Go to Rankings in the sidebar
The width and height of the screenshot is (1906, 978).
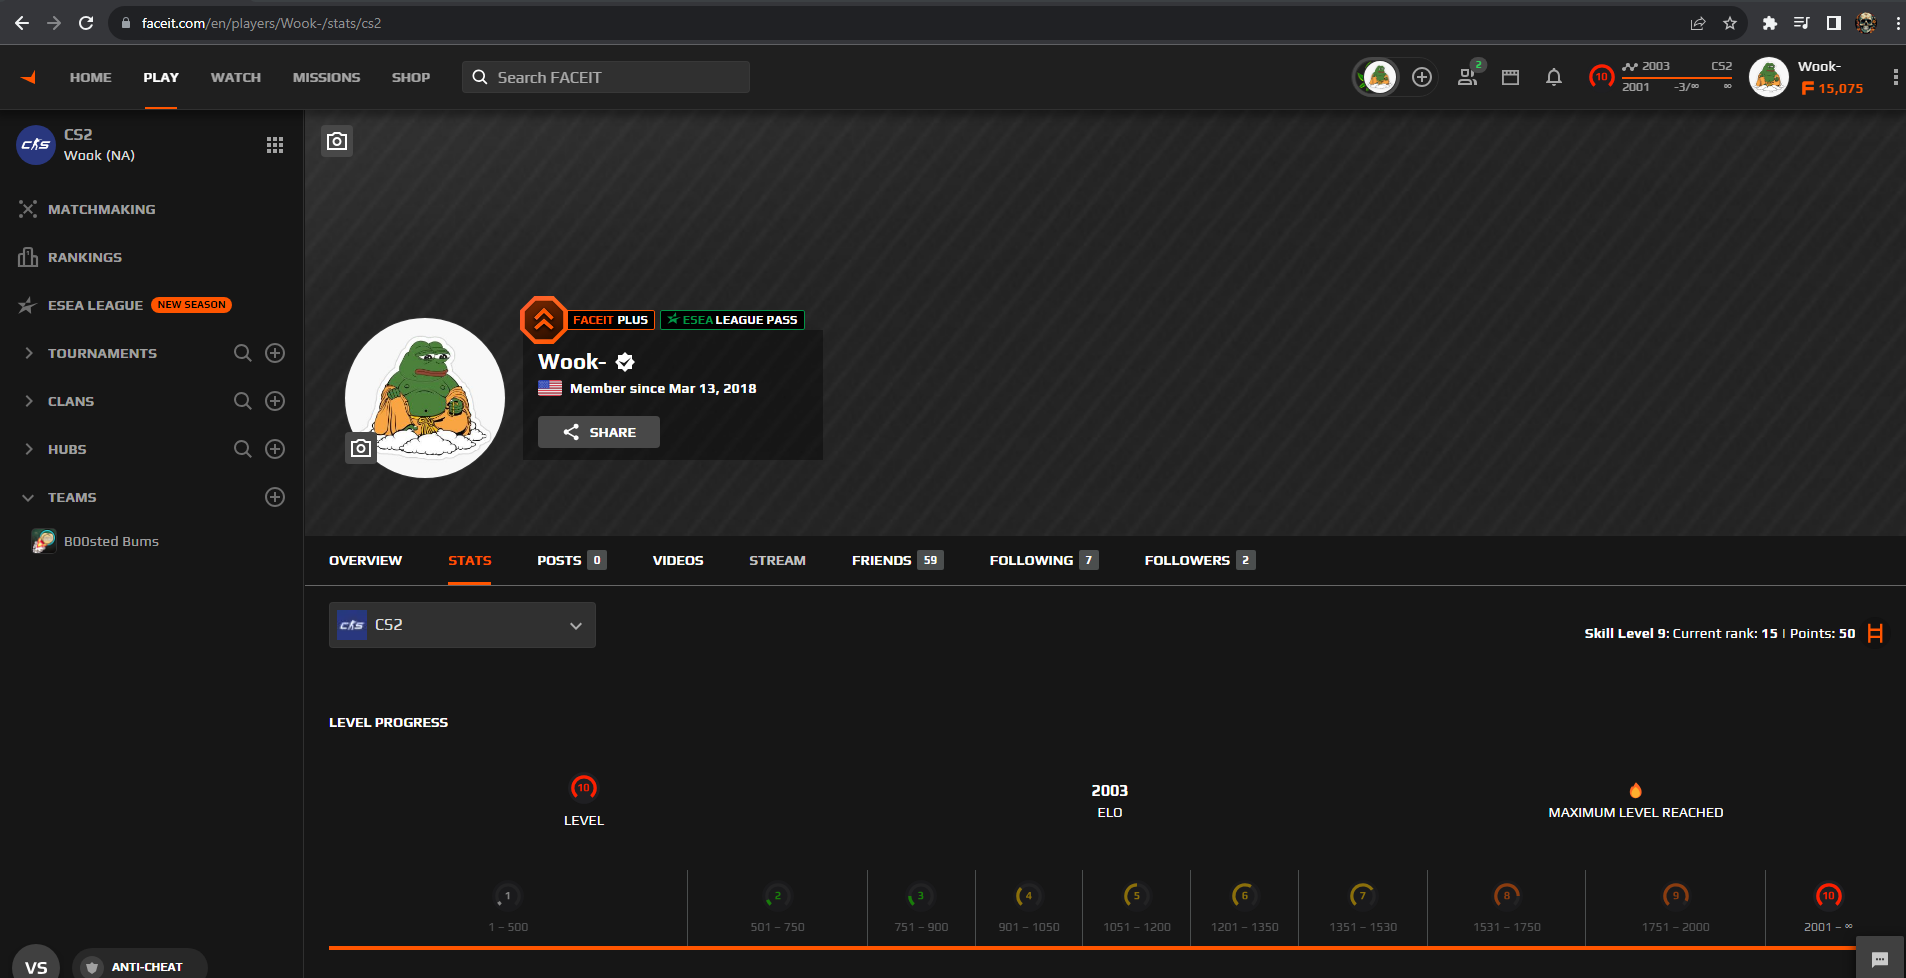pyautogui.click(x=85, y=257)
